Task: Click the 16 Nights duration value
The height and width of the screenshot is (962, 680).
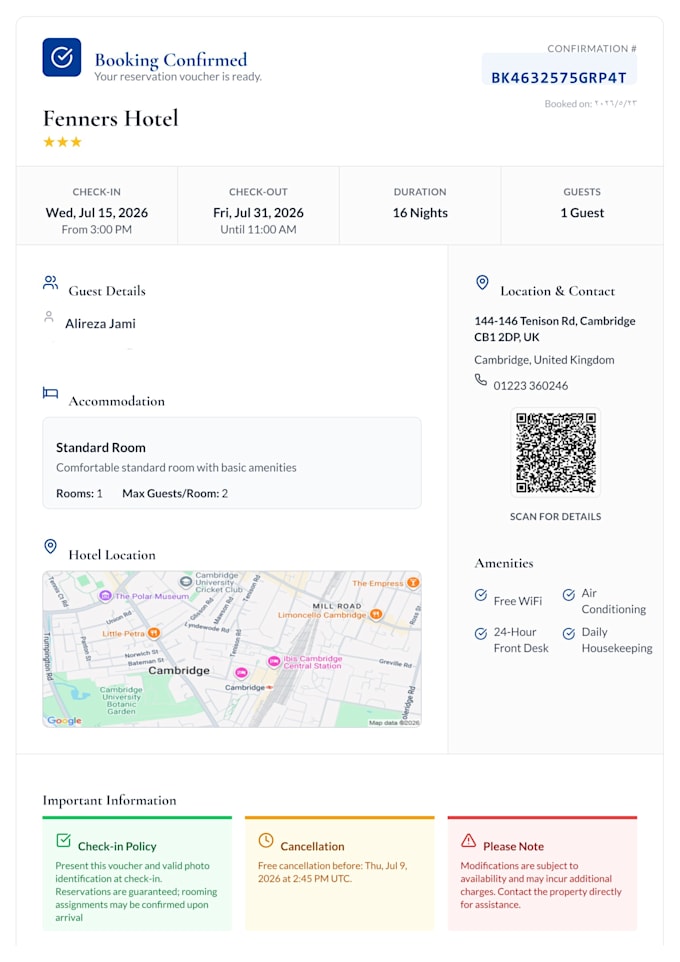Action: coord(420,212)
